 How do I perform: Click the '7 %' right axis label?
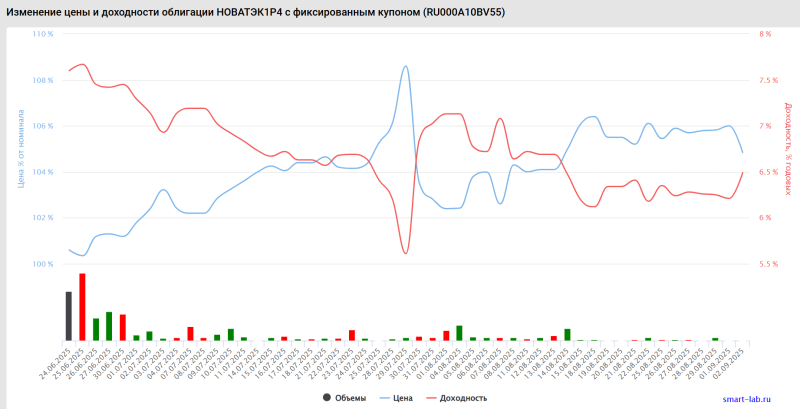(x=765, y=126)
